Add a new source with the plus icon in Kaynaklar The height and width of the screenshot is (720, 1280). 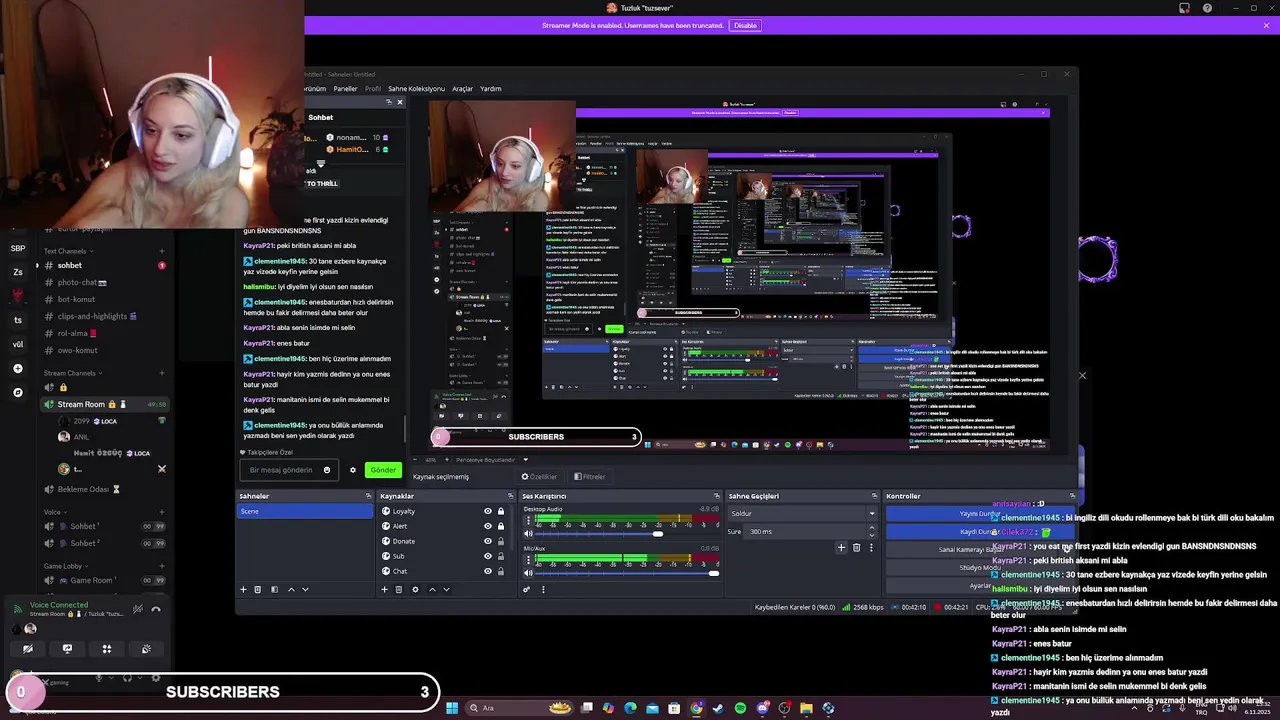pos(384,589)
